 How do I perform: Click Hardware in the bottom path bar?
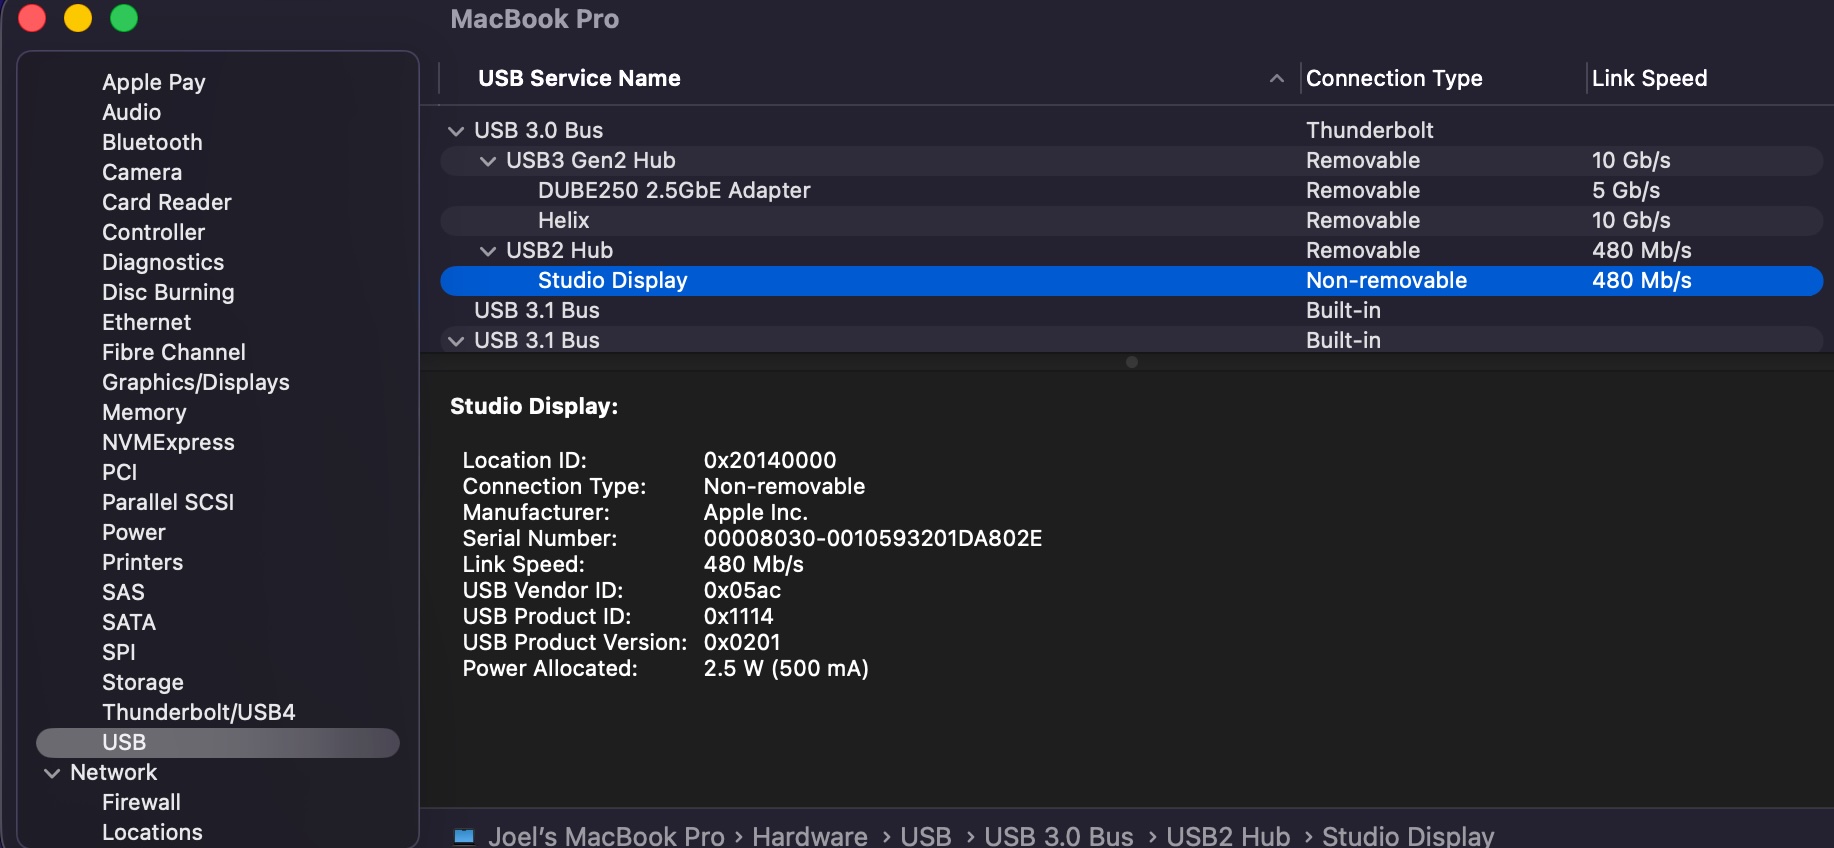point(809,836)
